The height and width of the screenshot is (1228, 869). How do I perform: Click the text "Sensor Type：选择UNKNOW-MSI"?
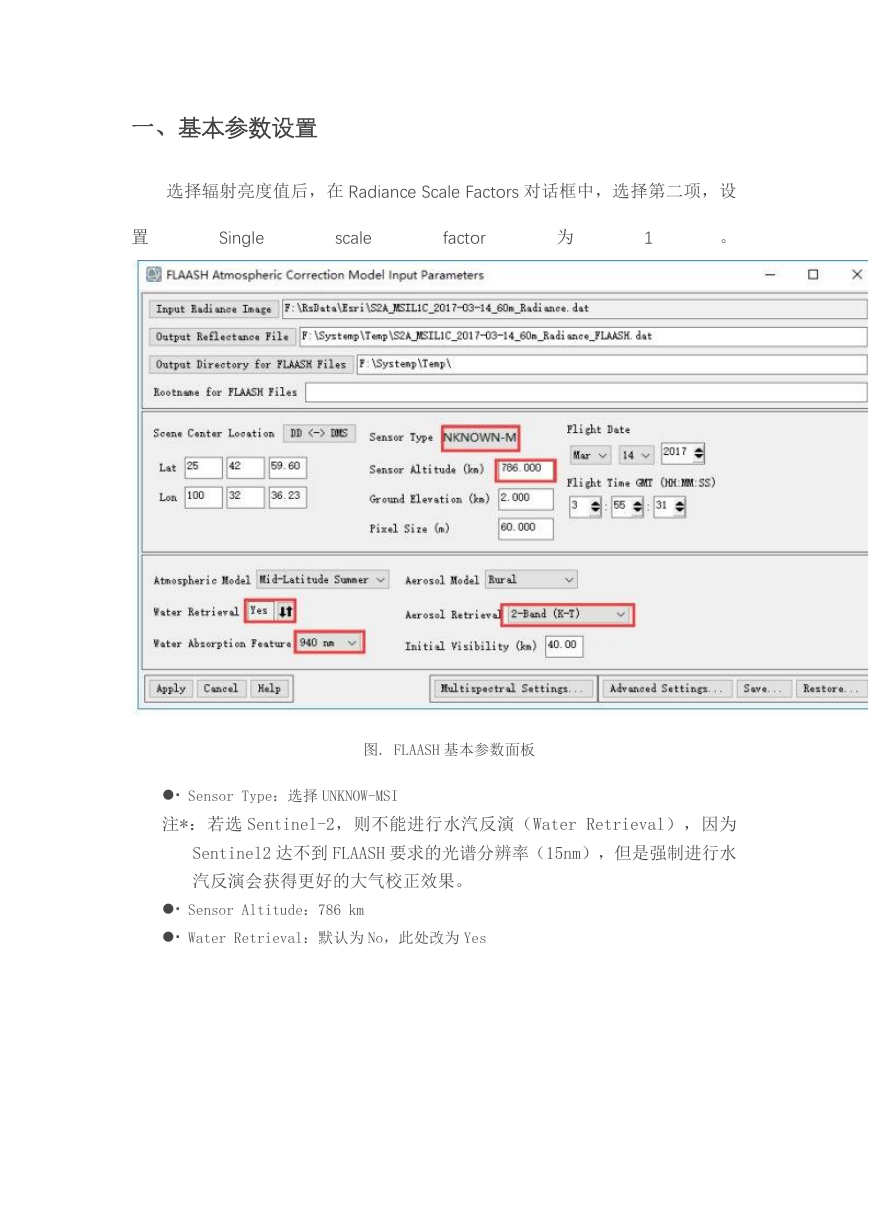[x=293, y=796]
